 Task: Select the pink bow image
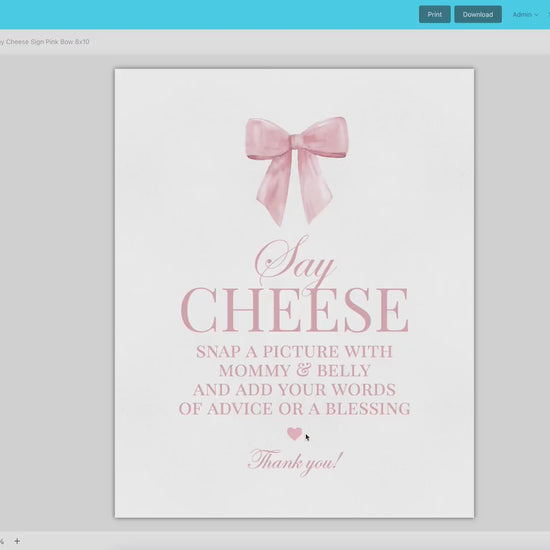(297, 171)
